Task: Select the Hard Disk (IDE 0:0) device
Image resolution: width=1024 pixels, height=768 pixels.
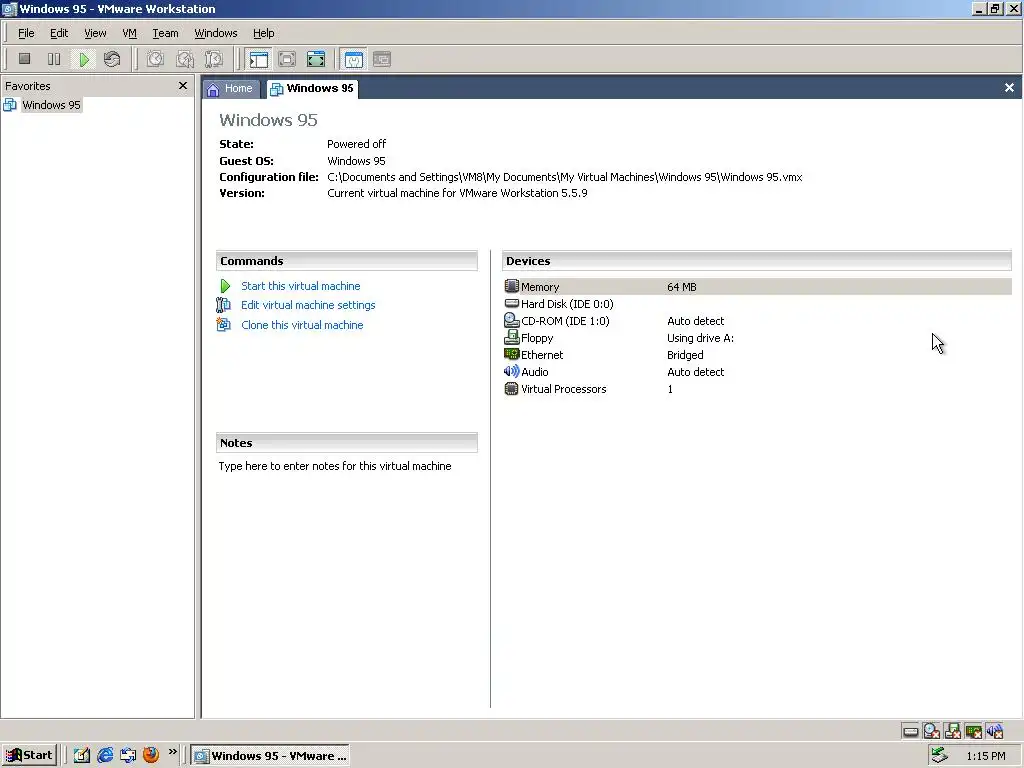Action: (x=758, y=304)
